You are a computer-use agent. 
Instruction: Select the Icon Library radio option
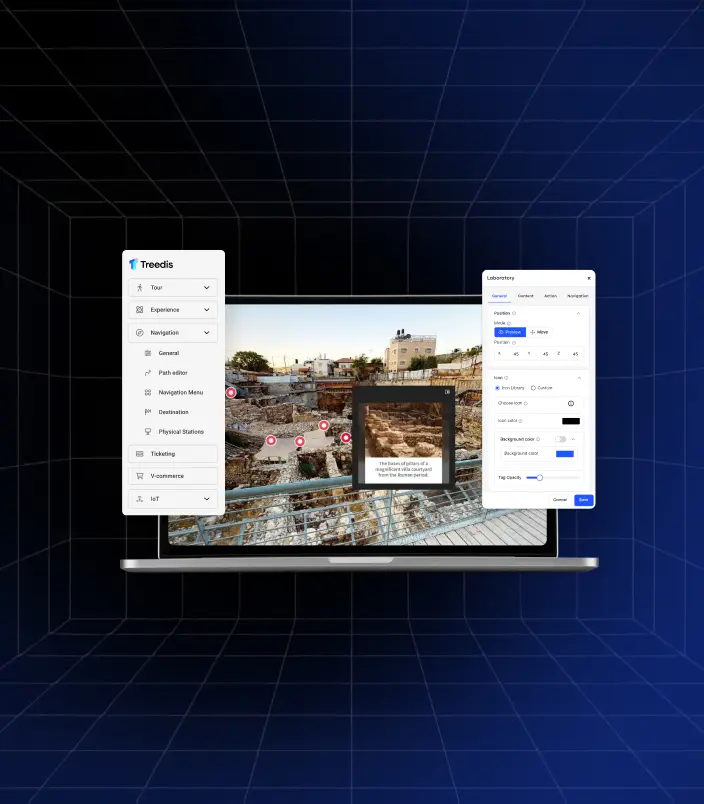(497, 388)
